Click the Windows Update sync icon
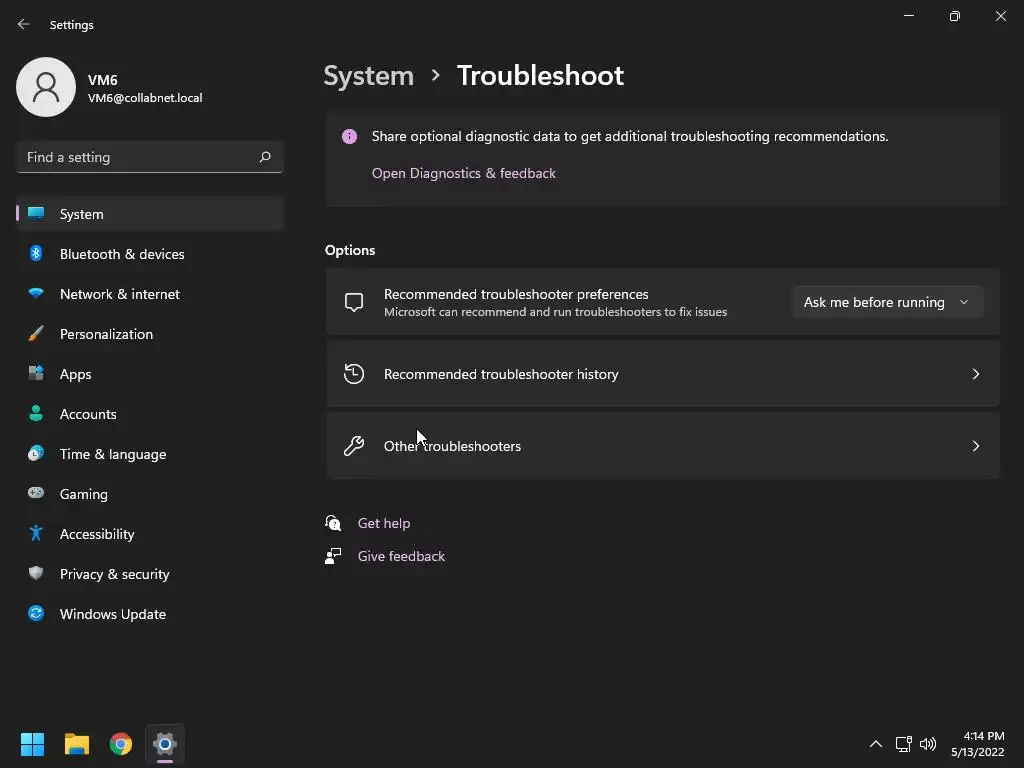 (36, 614)
